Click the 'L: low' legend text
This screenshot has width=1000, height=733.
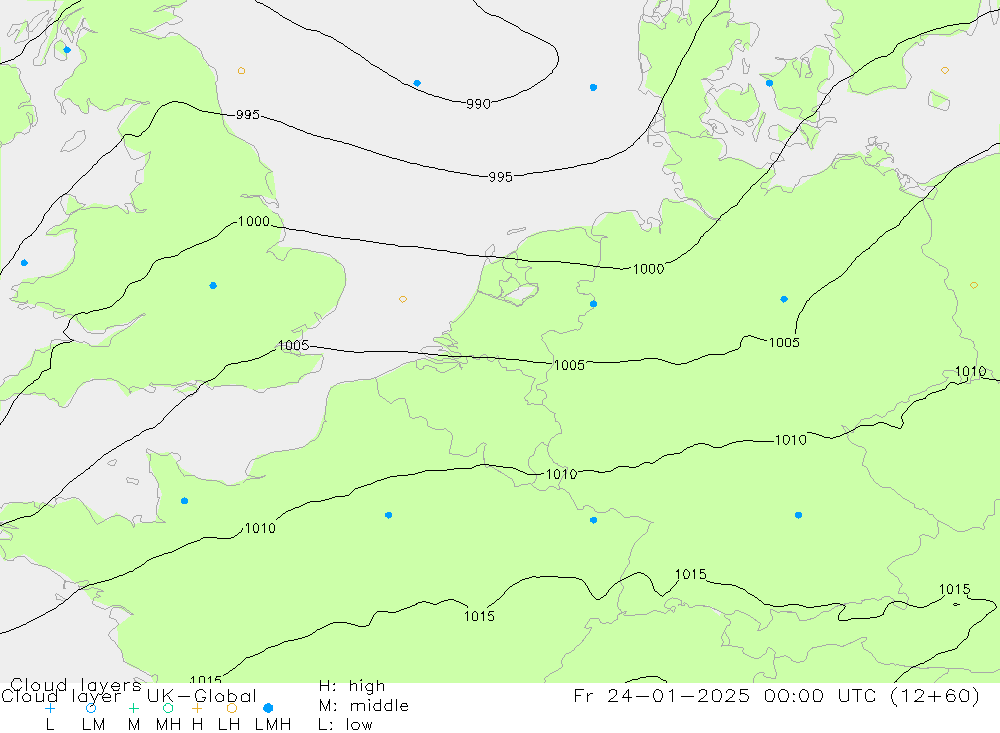(x=345, y=725)
